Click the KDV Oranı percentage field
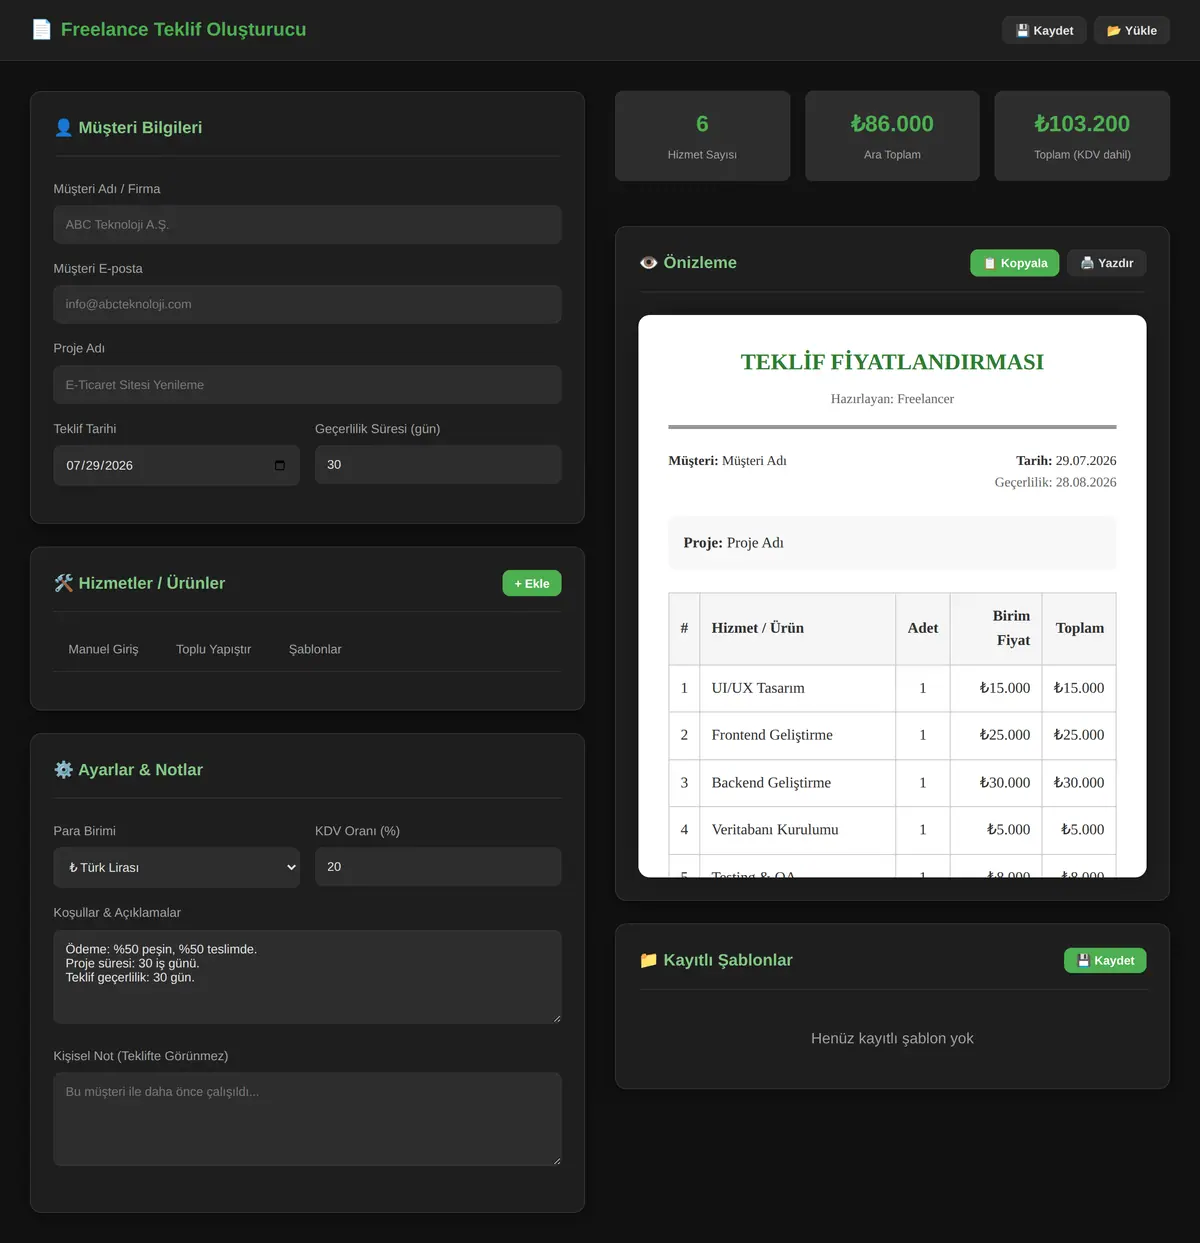The height and width of the screenshot is (1243, 1200). pos(438,867)
